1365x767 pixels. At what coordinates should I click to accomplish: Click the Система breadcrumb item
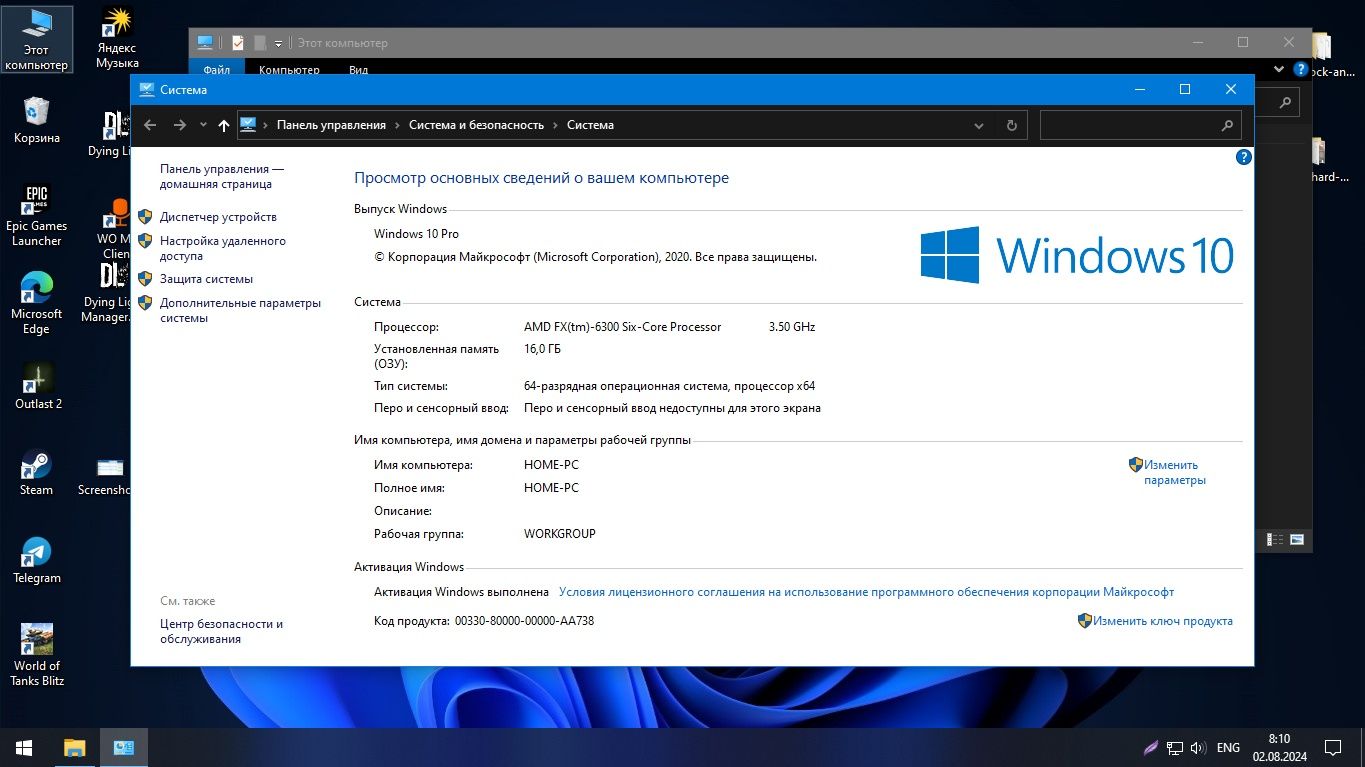590,125
